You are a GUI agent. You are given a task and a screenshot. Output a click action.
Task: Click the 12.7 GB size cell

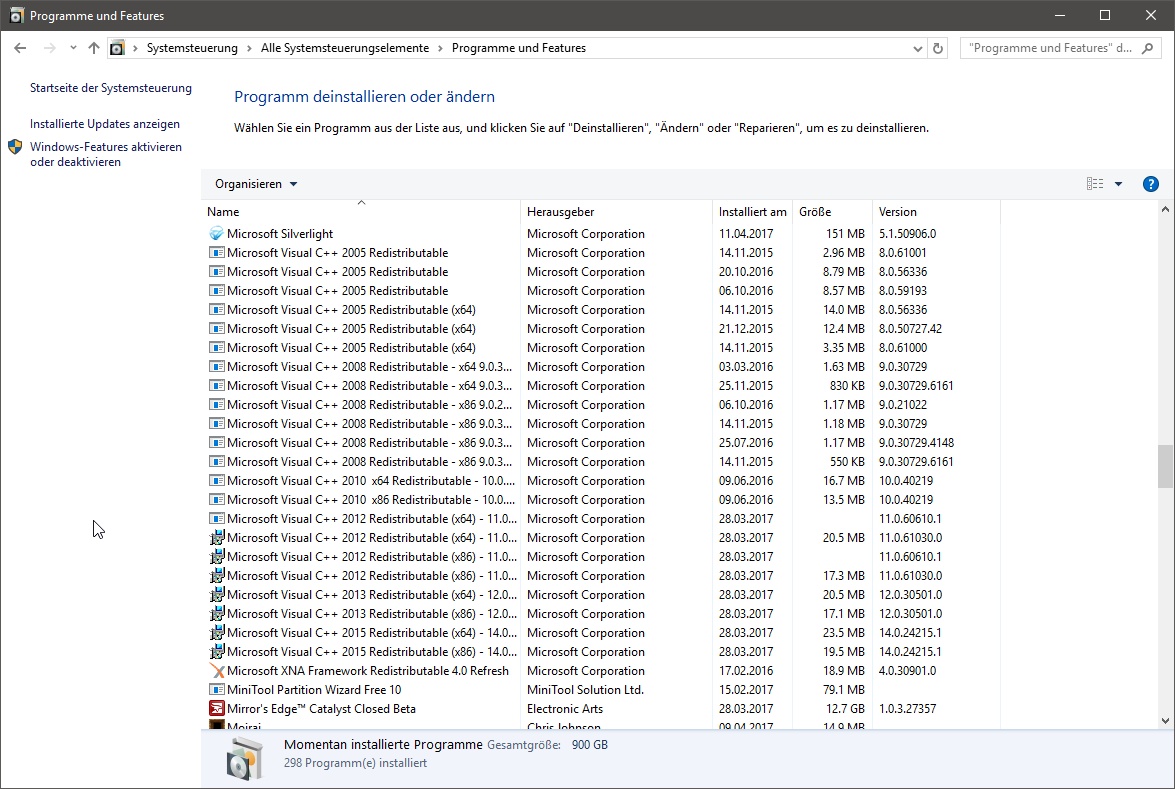845,709
